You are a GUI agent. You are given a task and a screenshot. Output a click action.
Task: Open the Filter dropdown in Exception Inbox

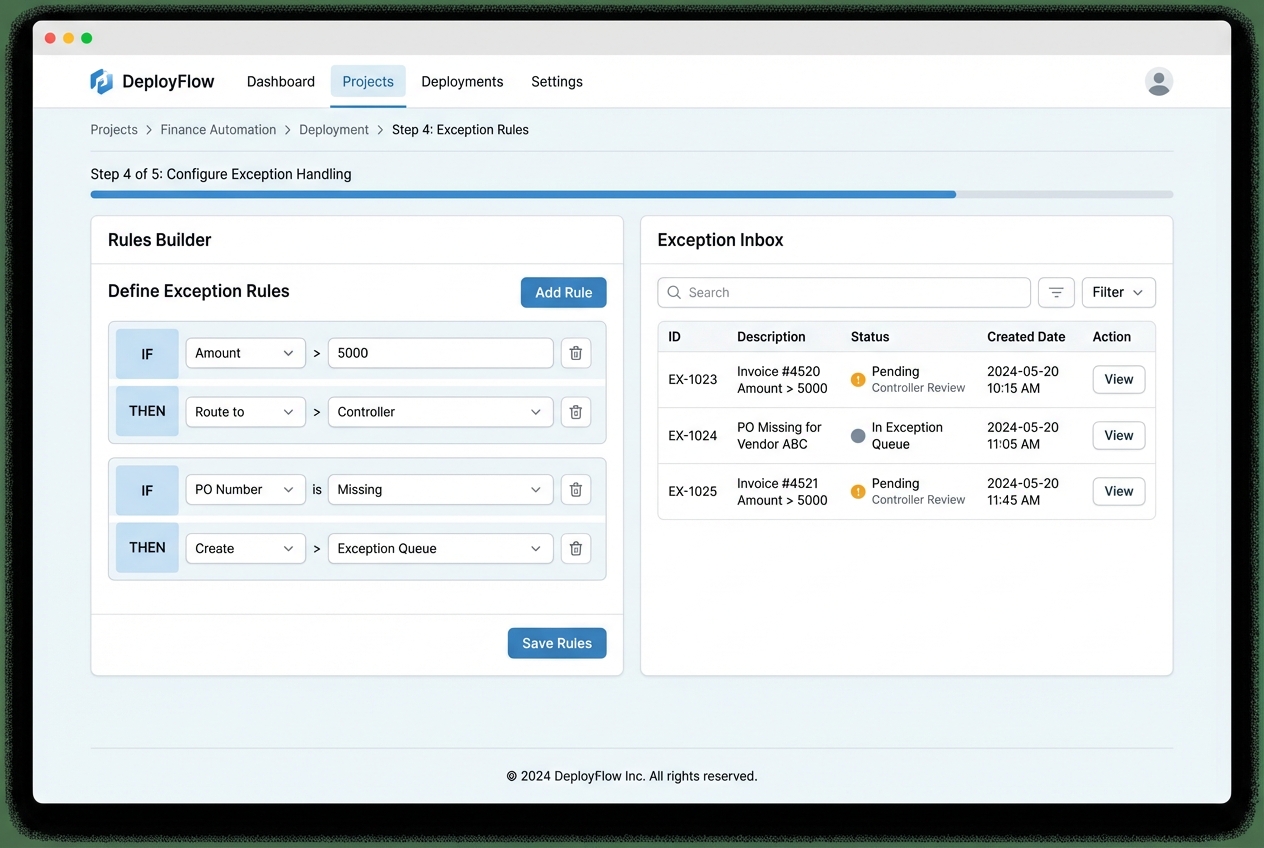click(x=1118, y=292)
